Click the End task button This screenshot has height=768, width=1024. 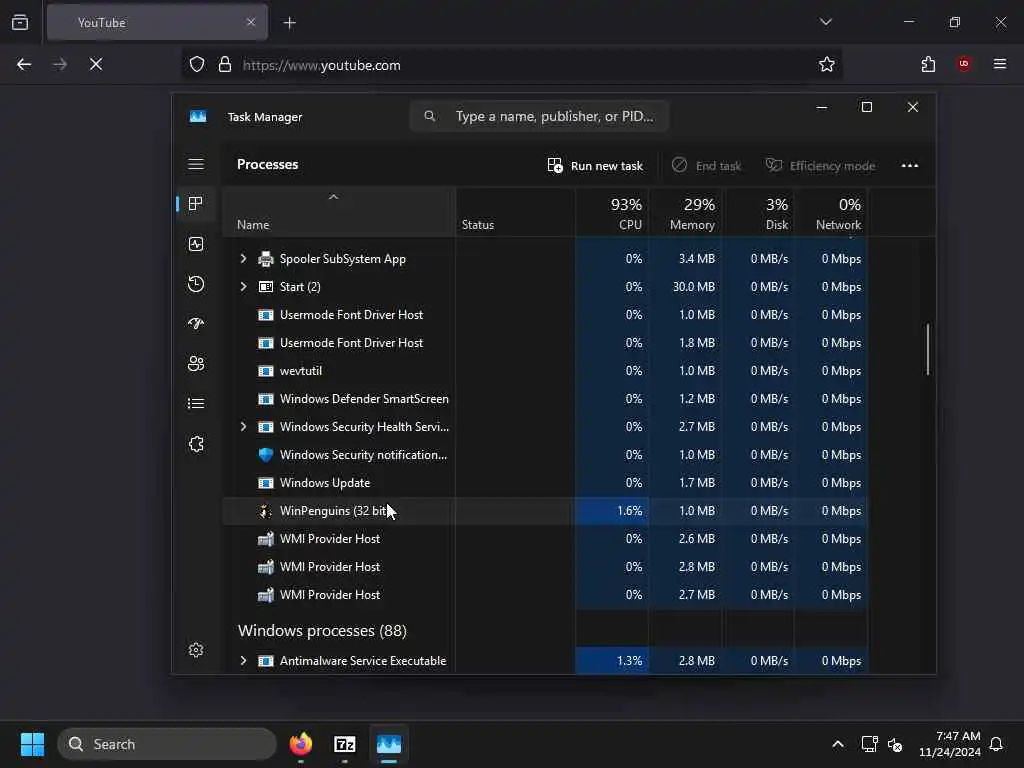coord(707,165)
